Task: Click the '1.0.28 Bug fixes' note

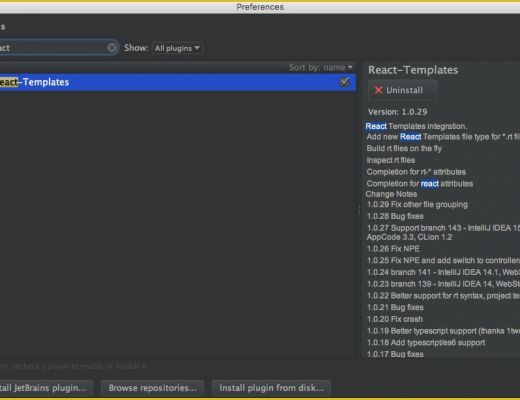Action: click(x=395, y=216)
